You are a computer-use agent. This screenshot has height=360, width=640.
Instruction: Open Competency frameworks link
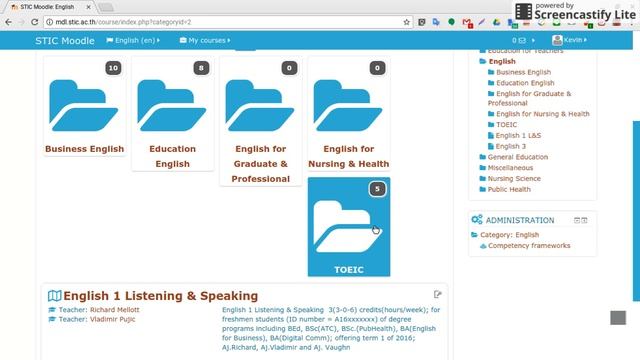[x=529, y=246]
